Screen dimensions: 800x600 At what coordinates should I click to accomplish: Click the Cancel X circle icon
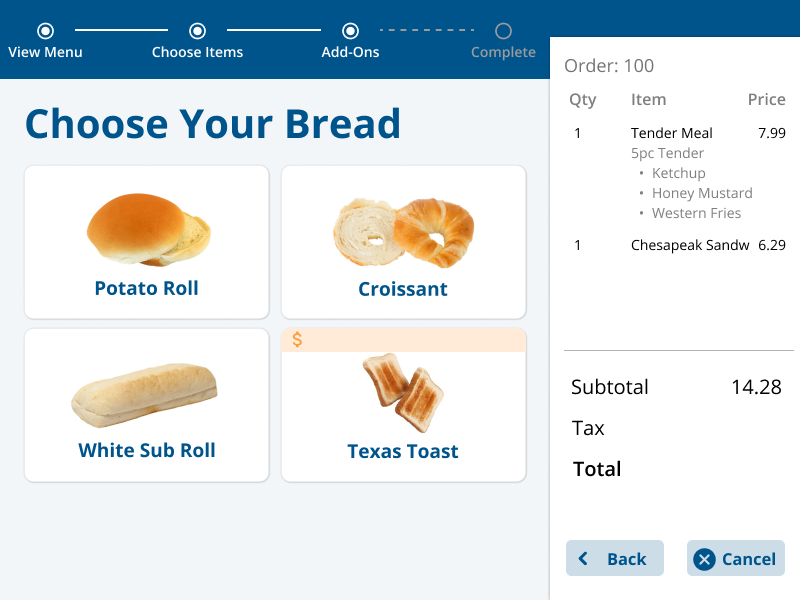coord(704,559)
